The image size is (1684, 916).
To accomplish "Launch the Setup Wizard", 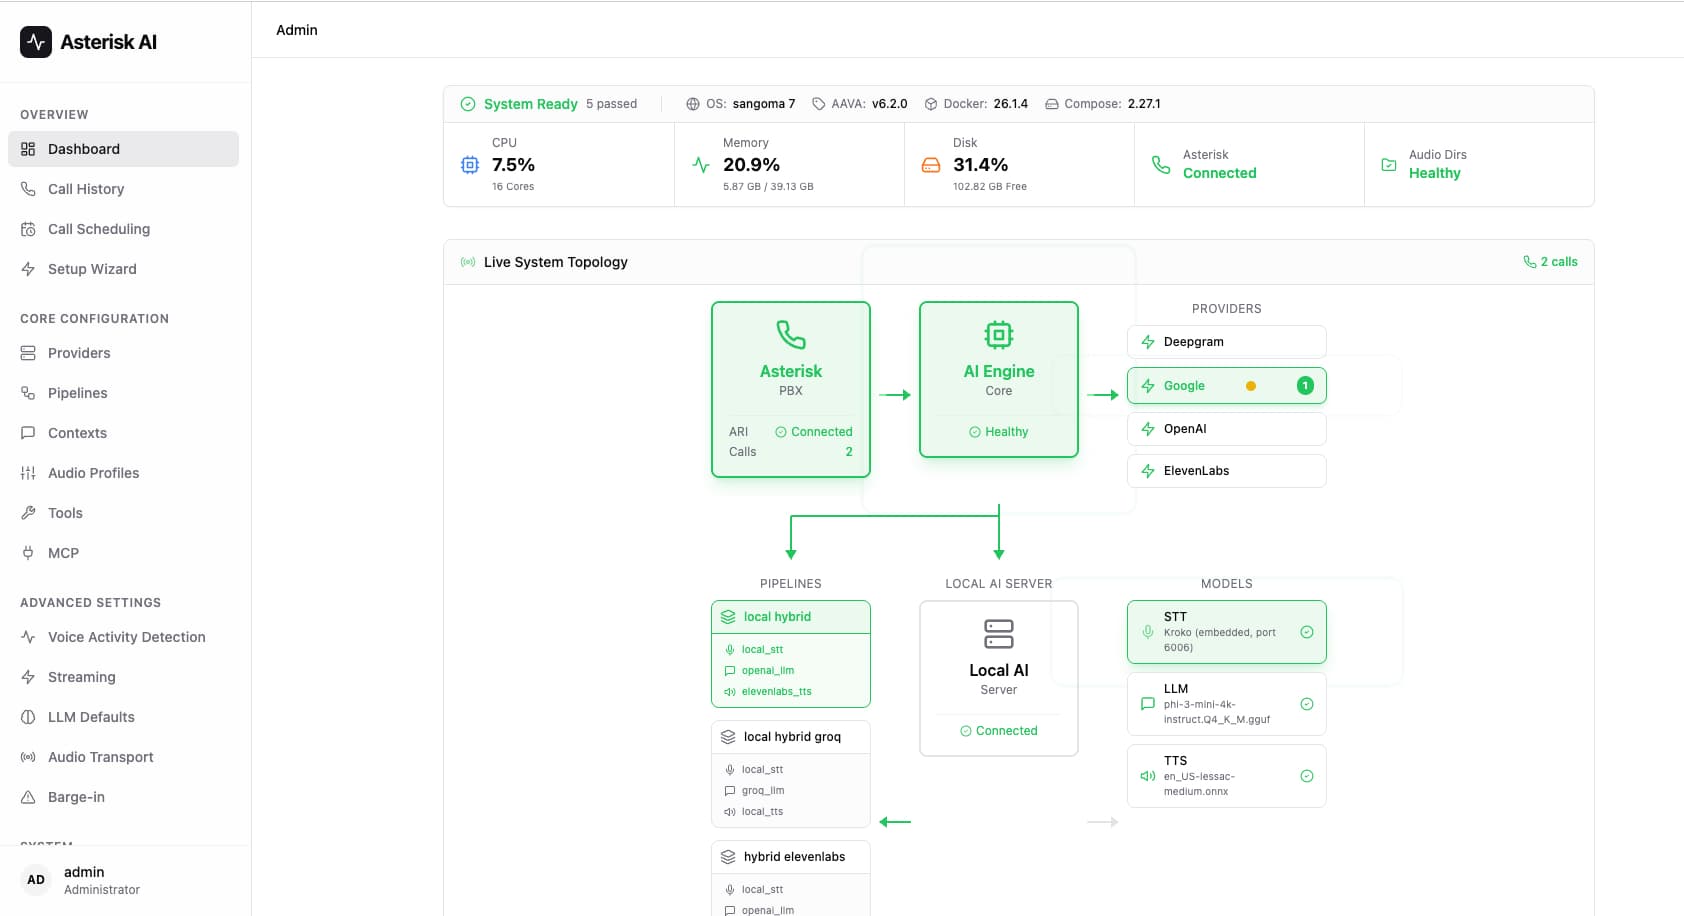I will [123, 269].
